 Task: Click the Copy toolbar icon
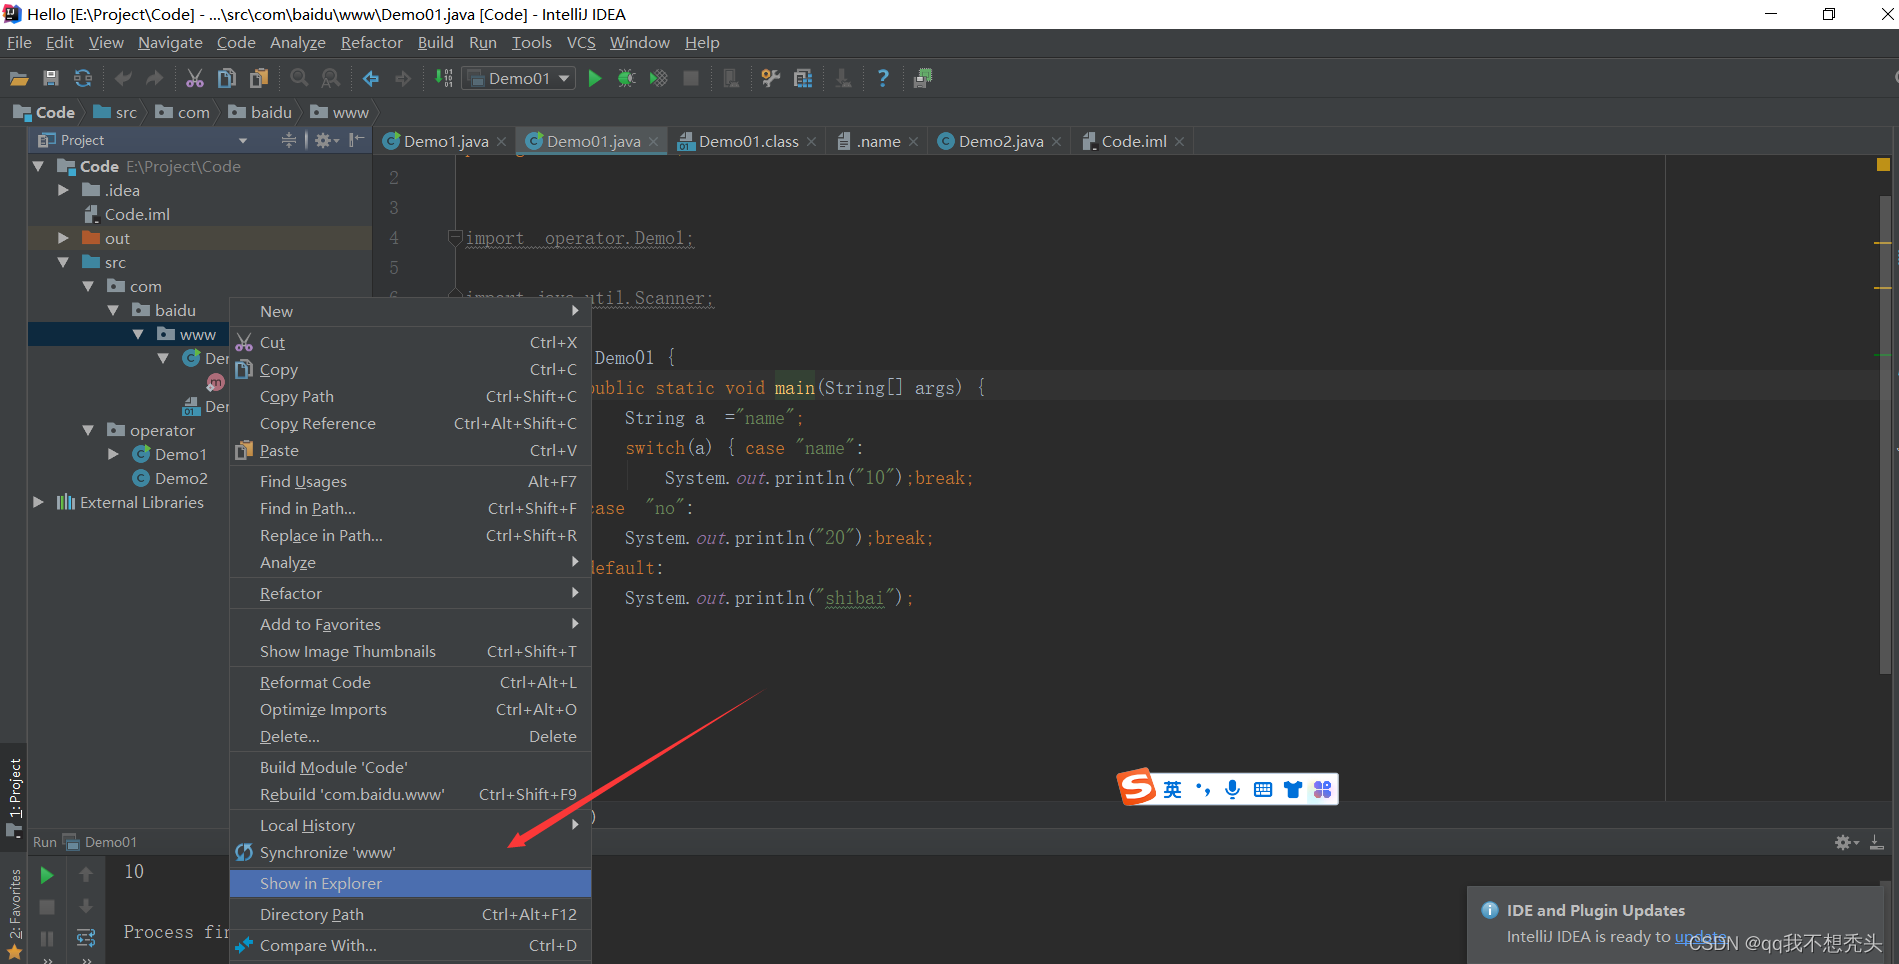[x=227, y=78]
